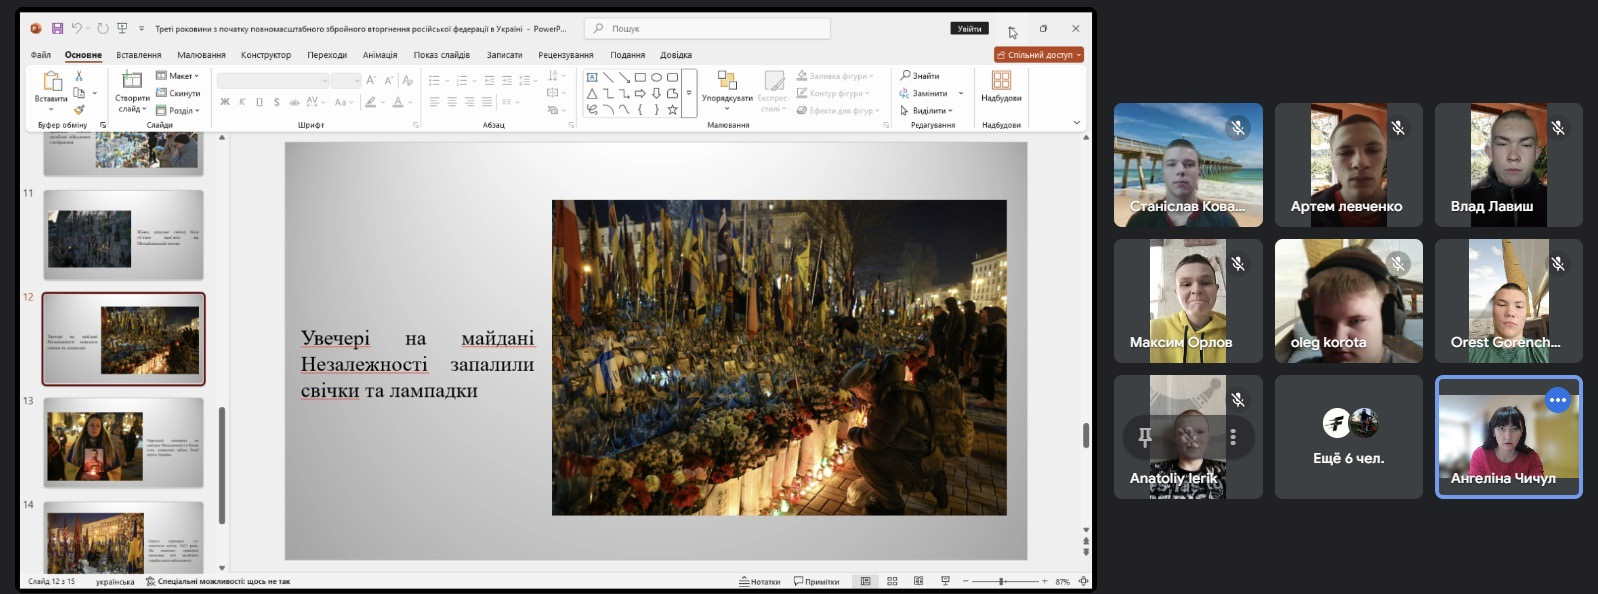
Task: Open the Спільний доступ share dropdown
Action: pos(1039,55)
